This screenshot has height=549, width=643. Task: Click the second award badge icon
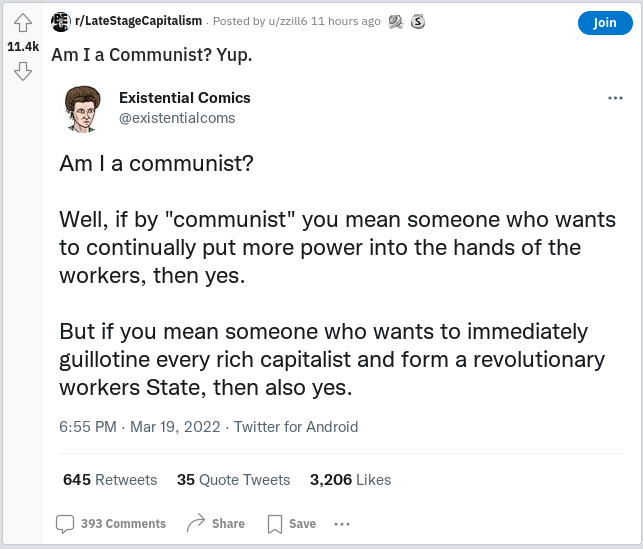[x=418, y=21]
